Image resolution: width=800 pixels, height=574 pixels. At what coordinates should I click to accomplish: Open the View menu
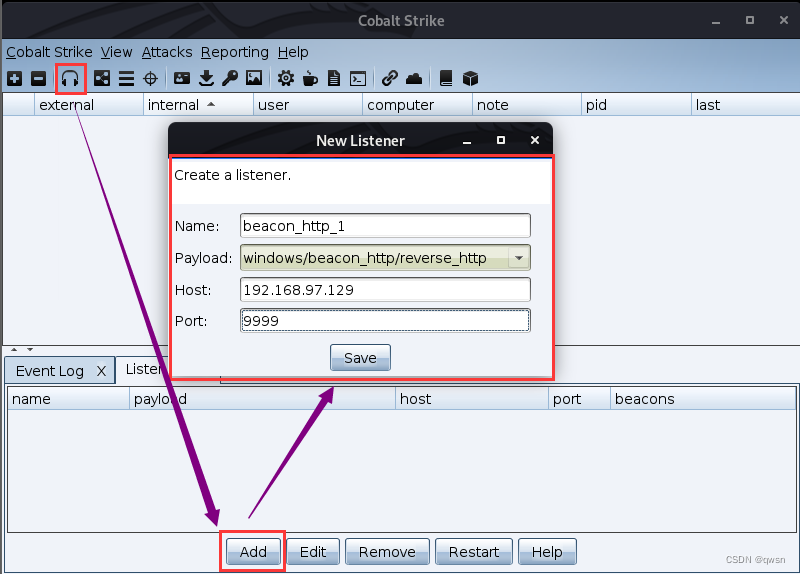click(x=116, y=52)
